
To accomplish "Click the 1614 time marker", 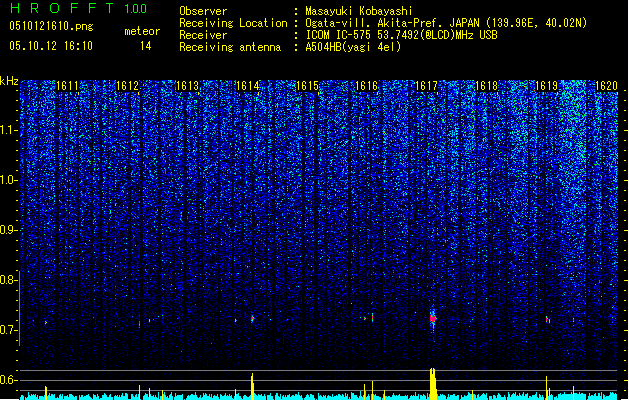I will point(247,86).
